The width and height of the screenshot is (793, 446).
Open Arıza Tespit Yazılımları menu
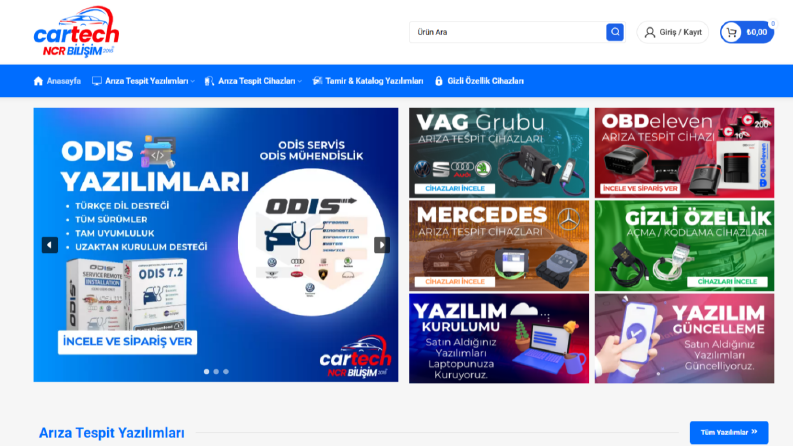point(143,81)
